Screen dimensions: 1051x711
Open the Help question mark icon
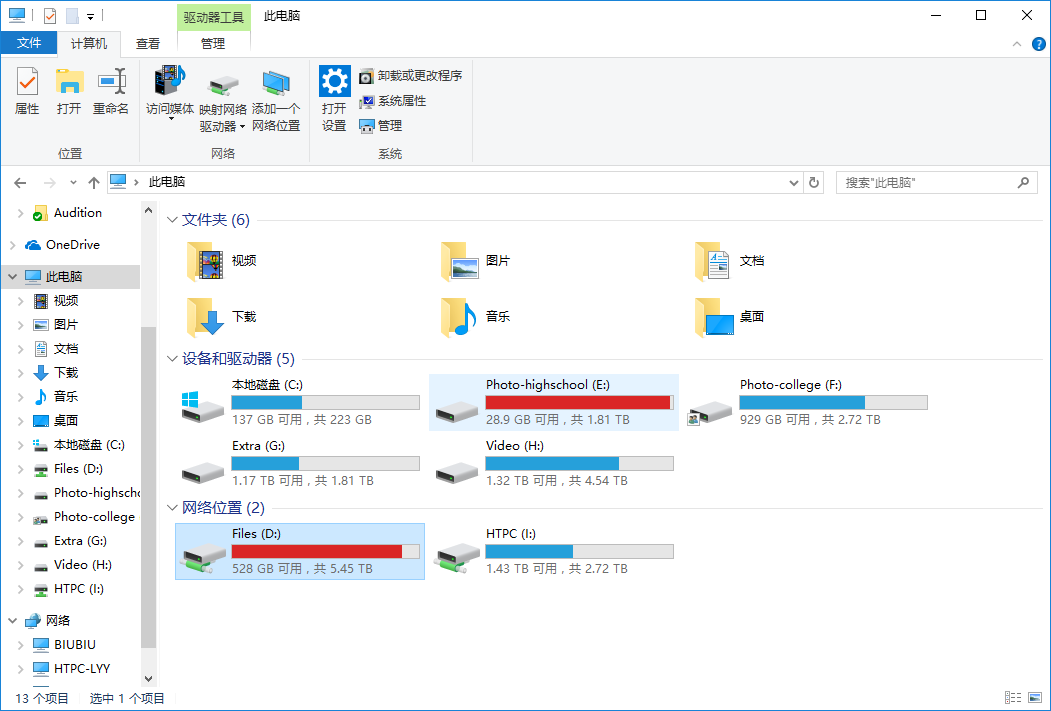1038,44
